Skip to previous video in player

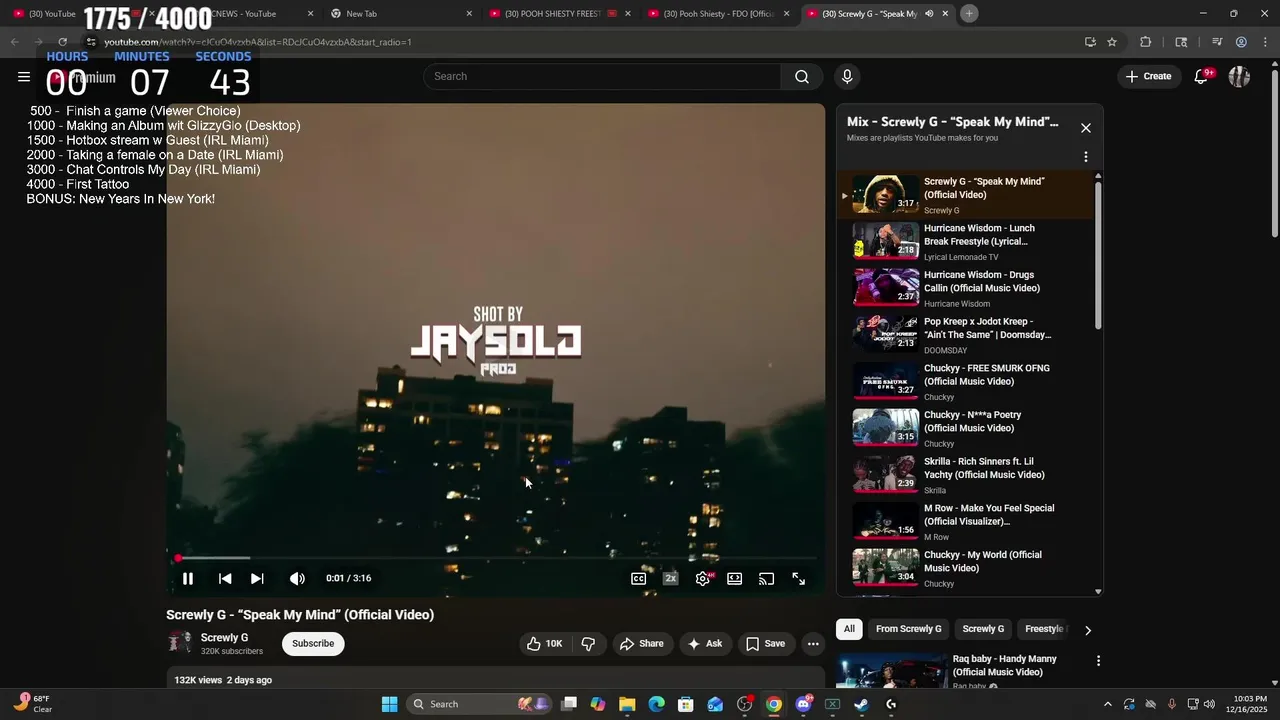225,578
